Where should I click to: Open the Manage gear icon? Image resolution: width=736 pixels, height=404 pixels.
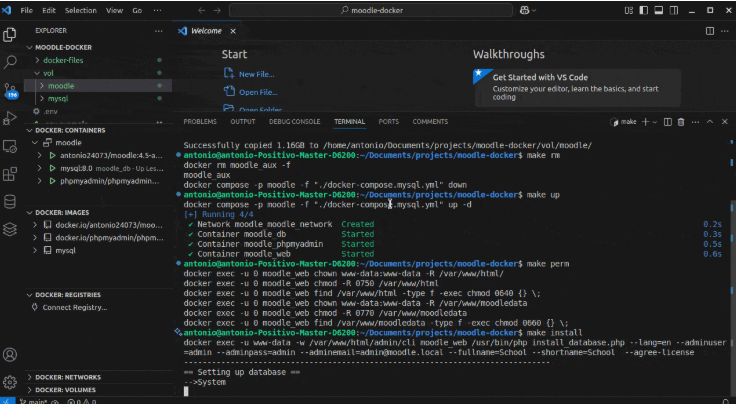coord(10,381)
